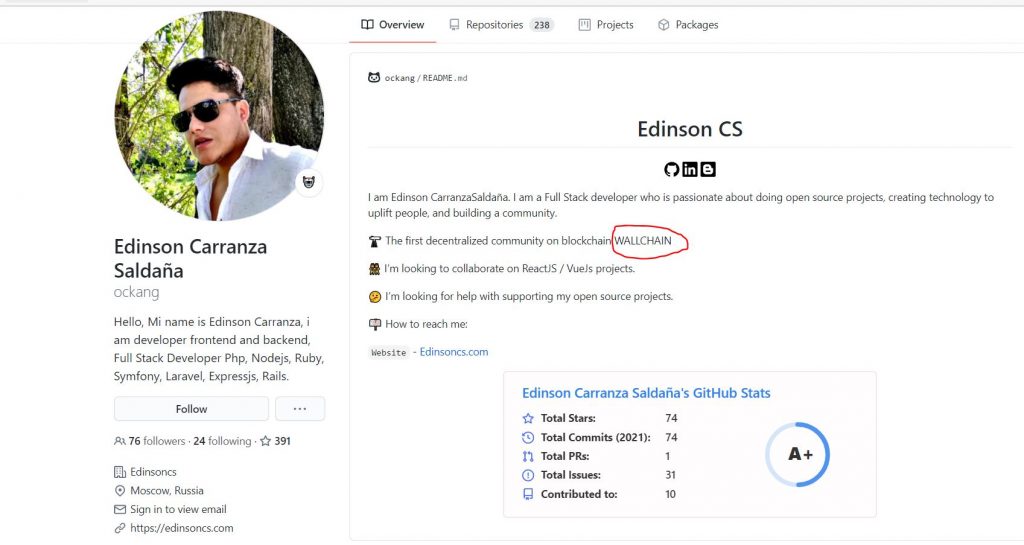
Task: Click the Follow button
Action: click(x=191, y=409)
